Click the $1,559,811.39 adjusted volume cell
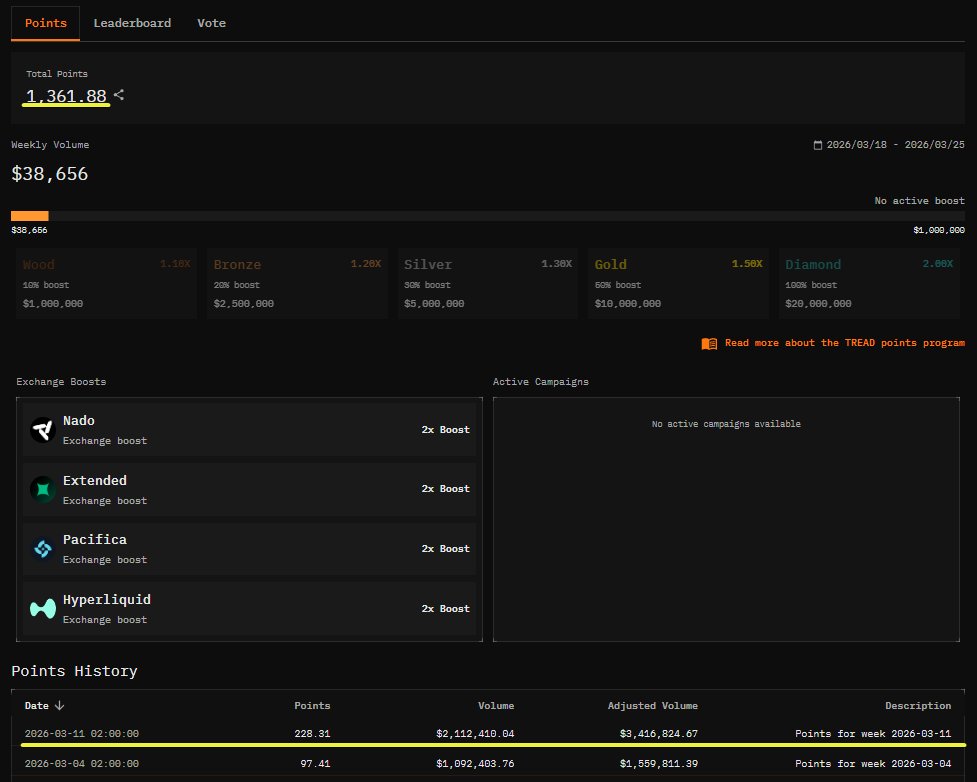The image size is (977, 782). [659, 763]
